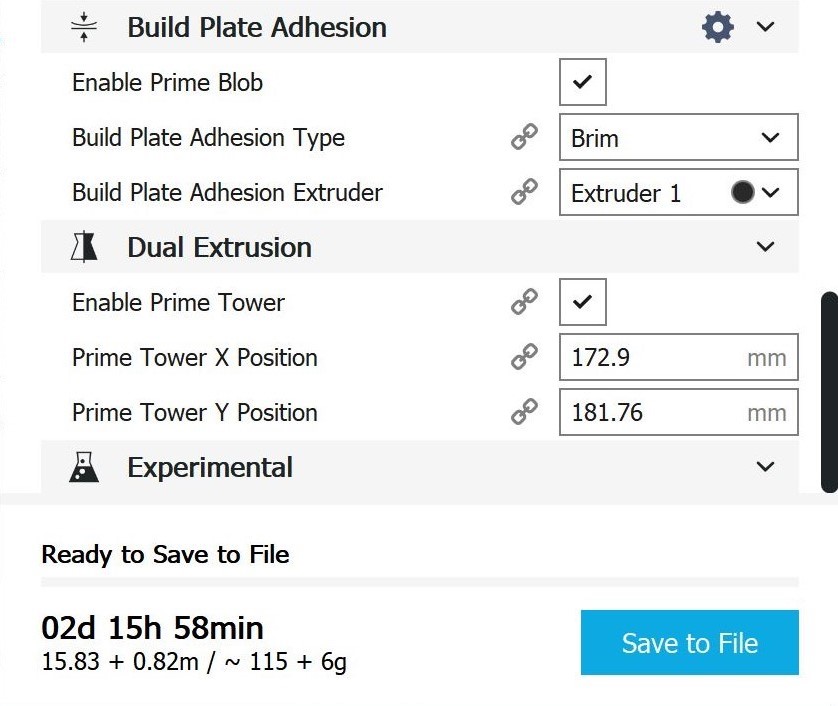Collapse the Build Plate Adhesion section chevron
Viewport: 838px width, 706px height.
(x=766, y=27)
